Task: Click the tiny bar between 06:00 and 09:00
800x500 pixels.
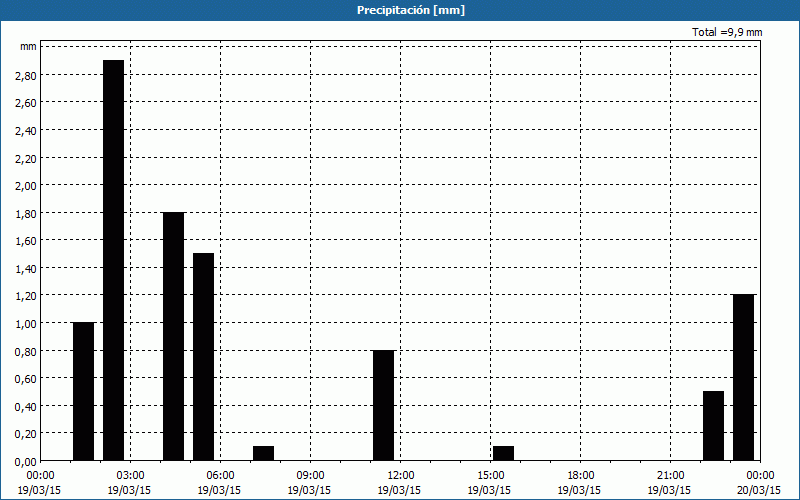Action: click(x=263, y=453)
